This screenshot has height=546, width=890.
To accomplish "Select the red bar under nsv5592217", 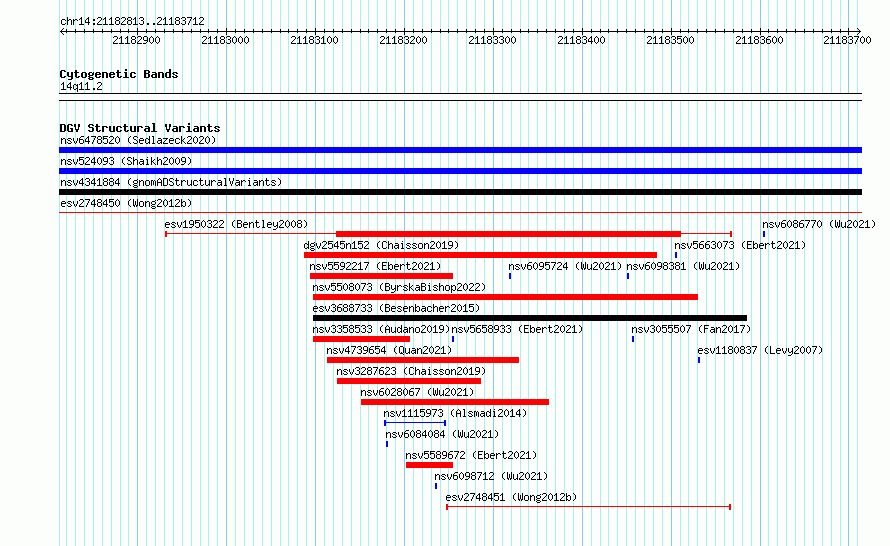I will pos(381,276).
